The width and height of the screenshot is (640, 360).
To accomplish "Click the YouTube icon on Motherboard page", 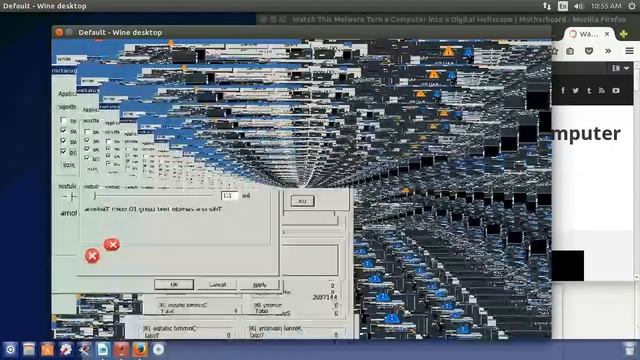I will (x=616, y=91).
